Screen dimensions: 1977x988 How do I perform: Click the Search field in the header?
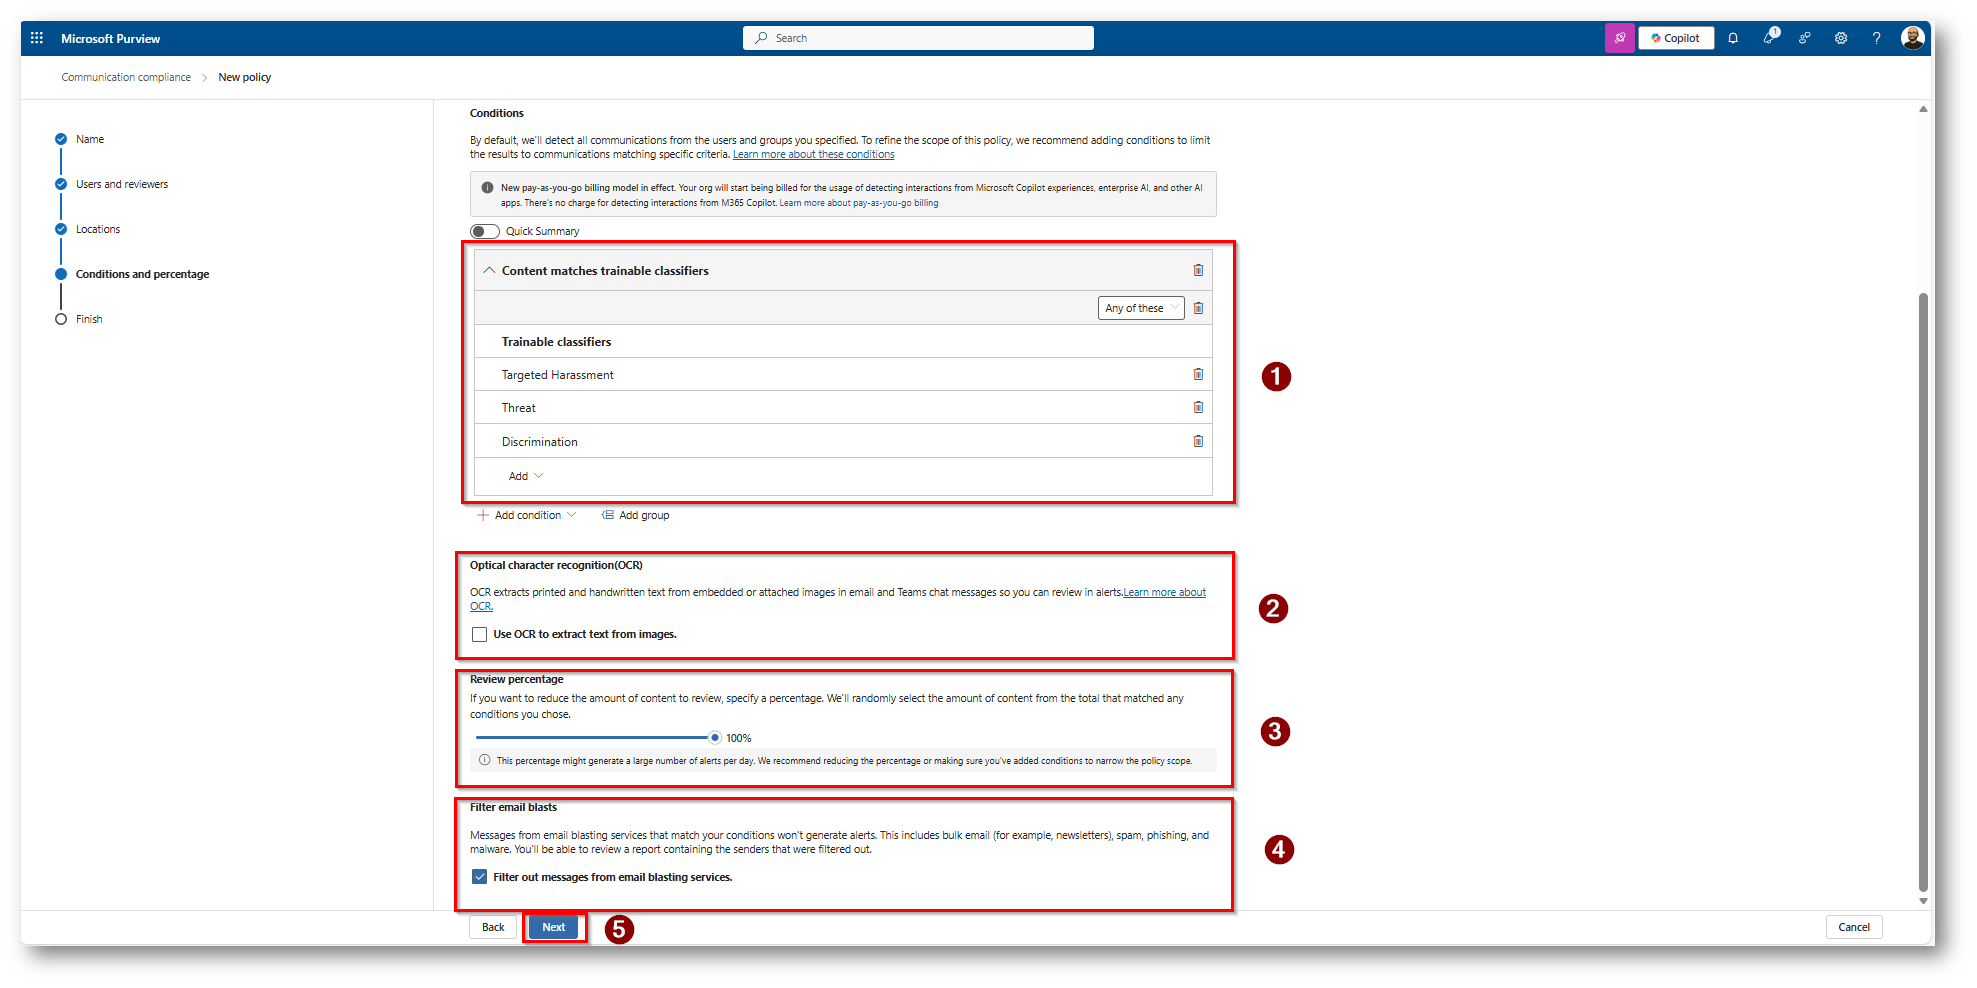918,38
